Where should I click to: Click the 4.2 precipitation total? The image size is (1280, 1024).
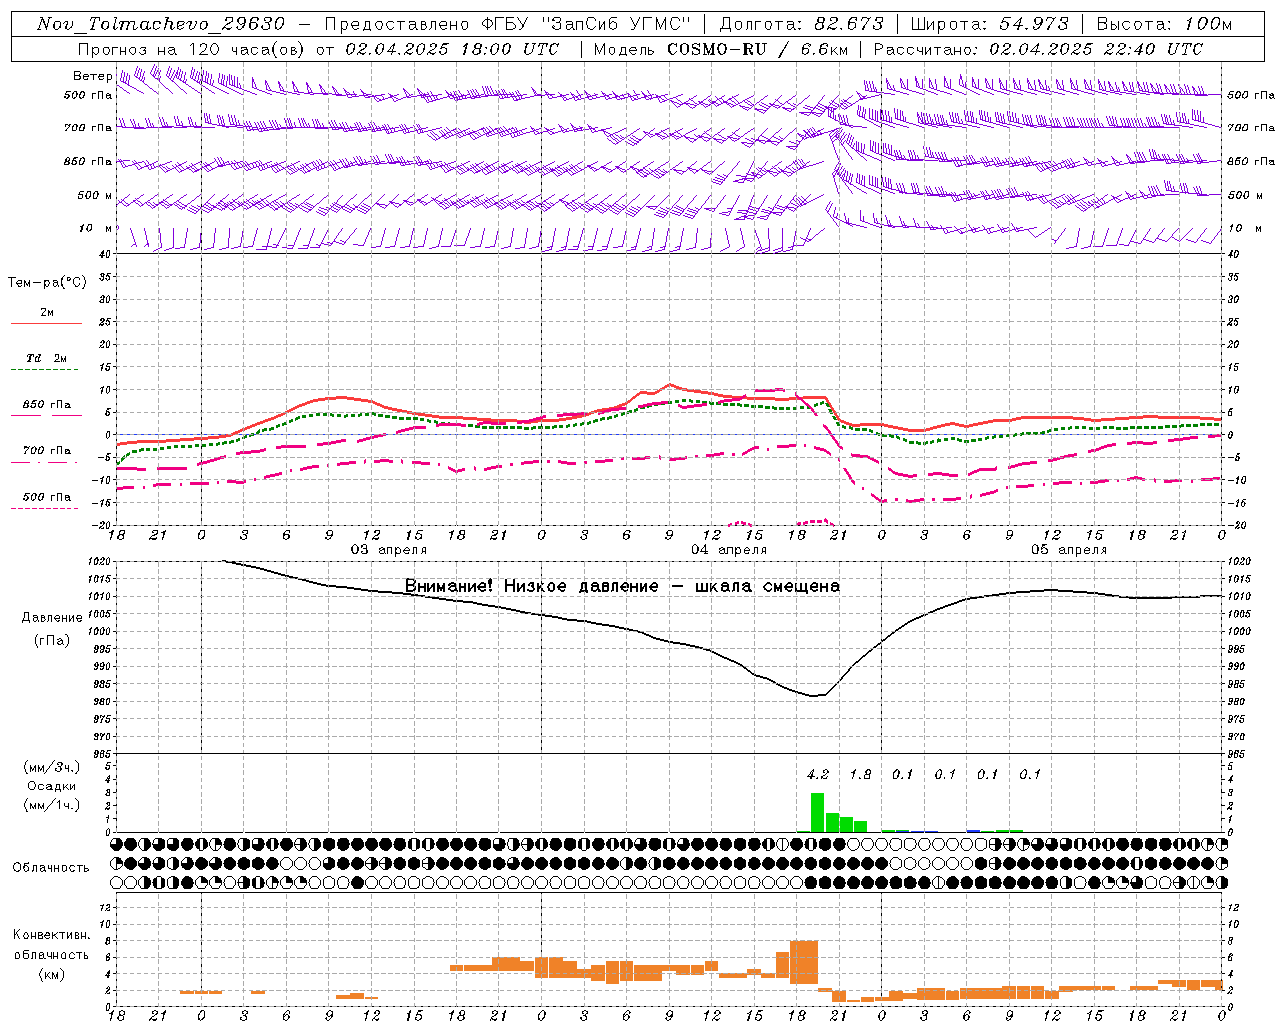click(818, 774)
